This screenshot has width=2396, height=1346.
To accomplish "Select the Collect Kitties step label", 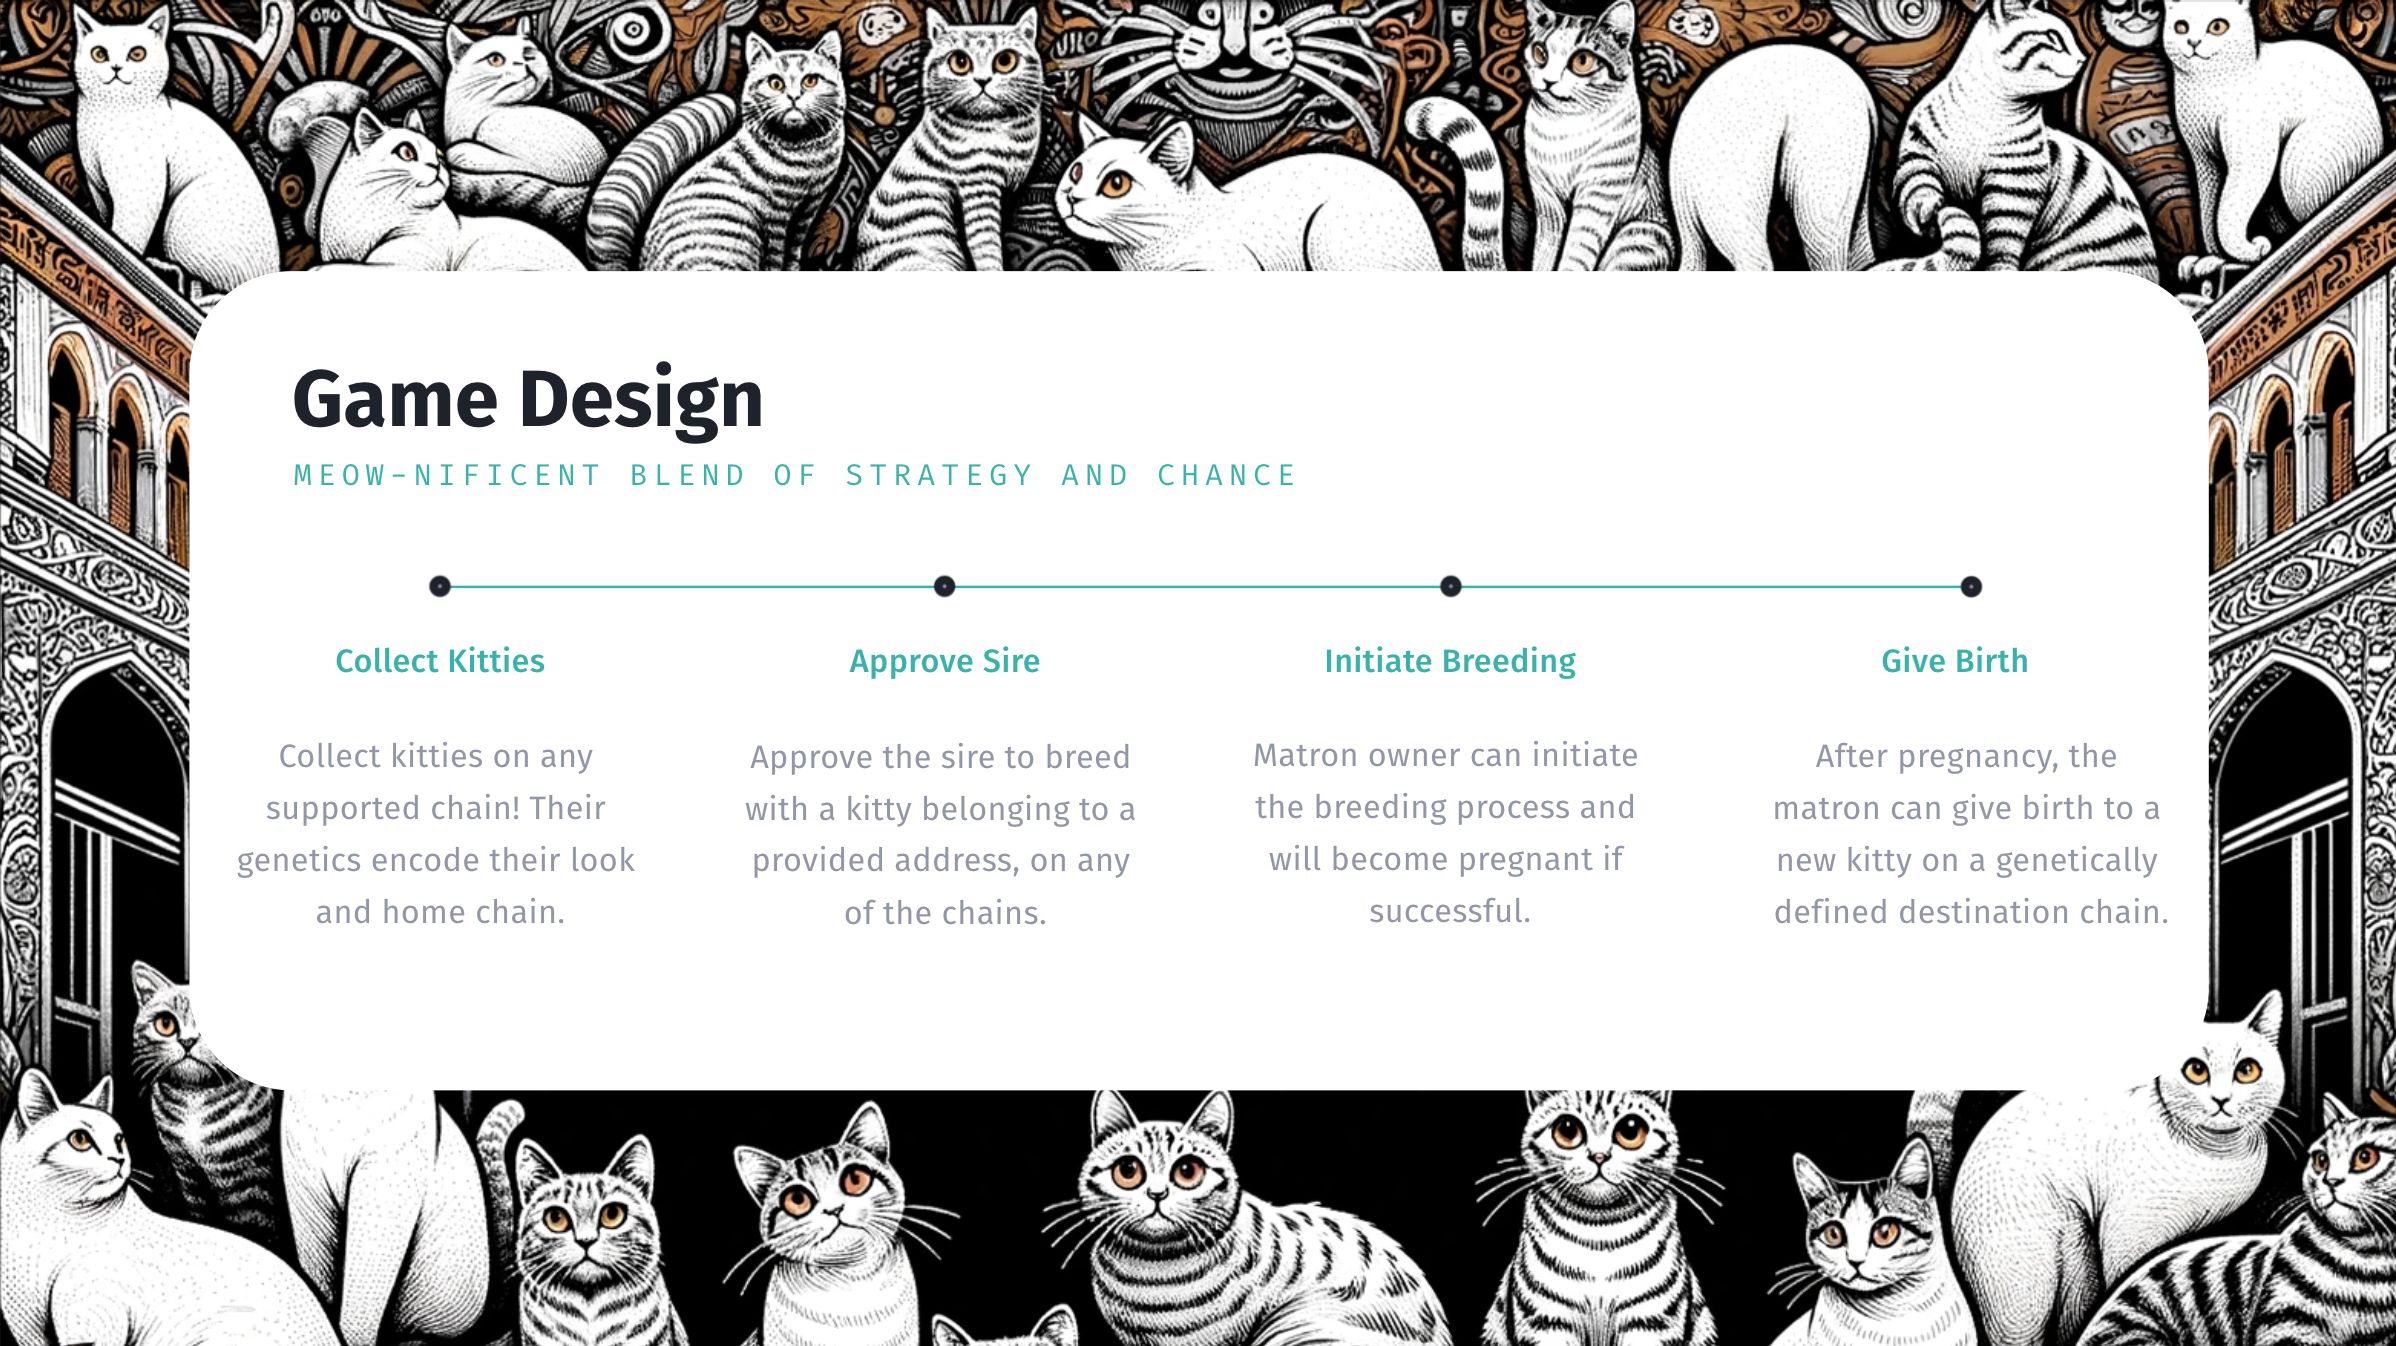I will [438, 660].
